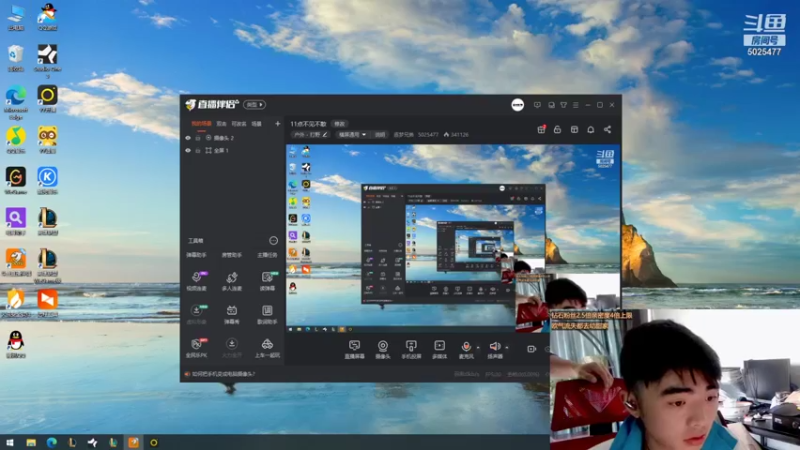This screenshot has width=800, height=450.
Task: Open the notification bell icon
Action: 591,130
